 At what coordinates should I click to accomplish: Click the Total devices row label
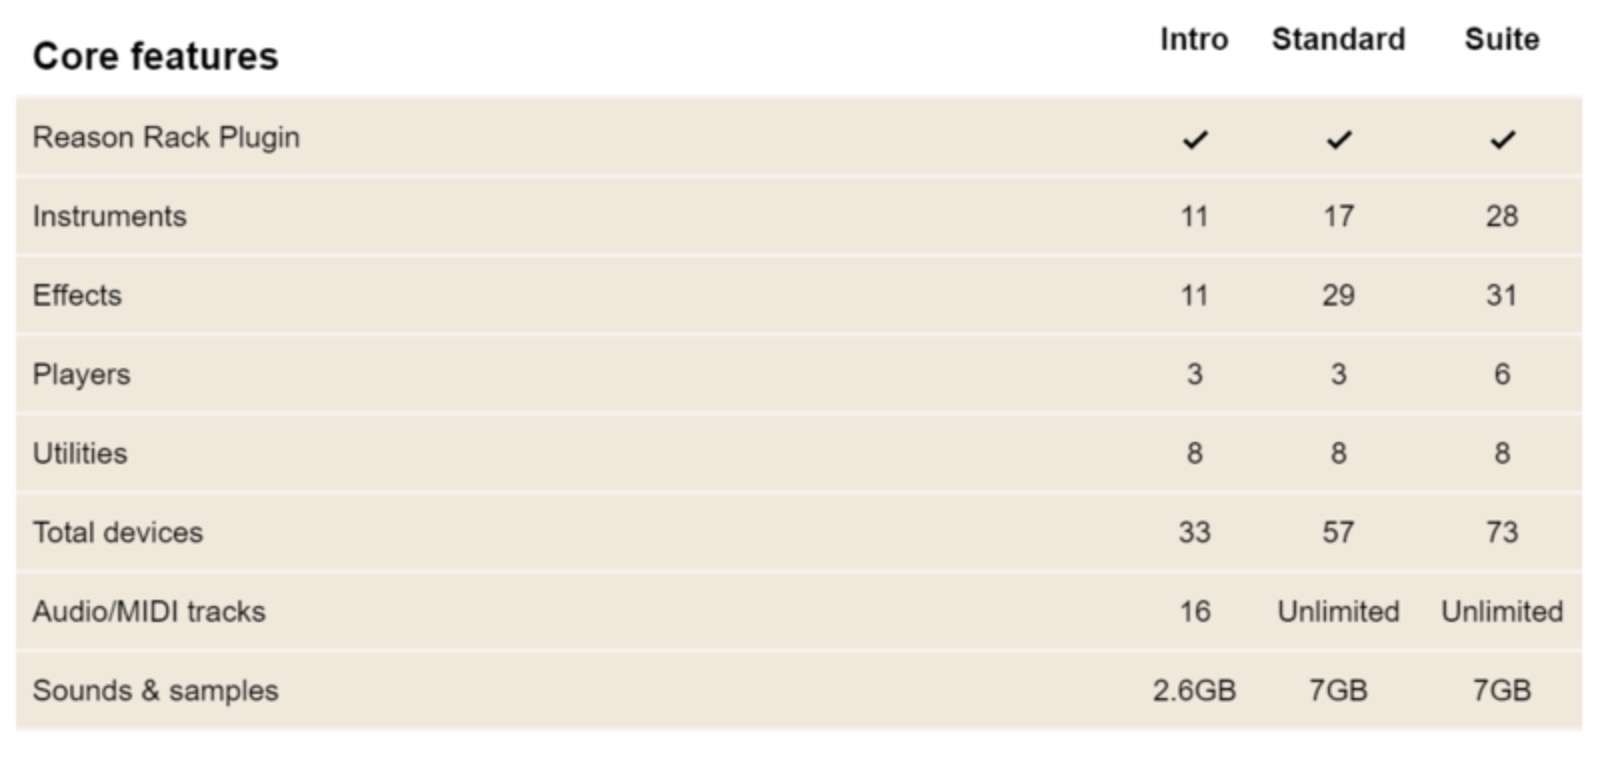pos(117,532)
